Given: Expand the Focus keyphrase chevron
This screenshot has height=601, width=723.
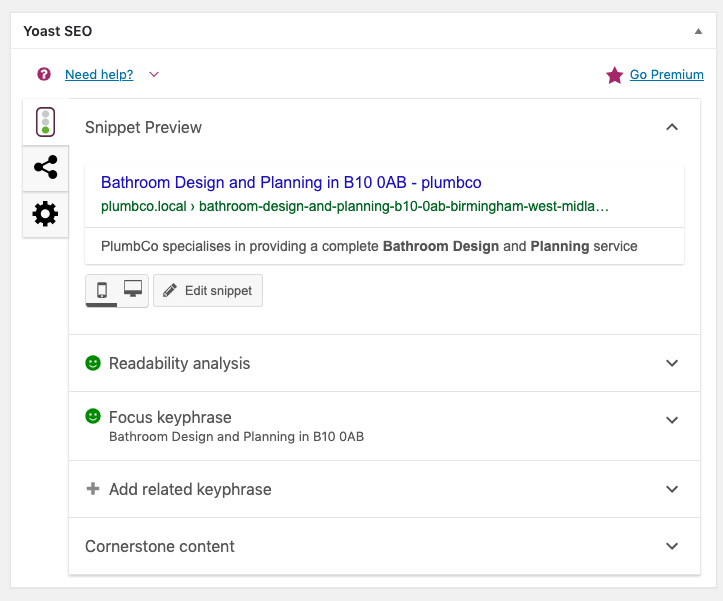Looking at the screenshot, I should (672, 420).
